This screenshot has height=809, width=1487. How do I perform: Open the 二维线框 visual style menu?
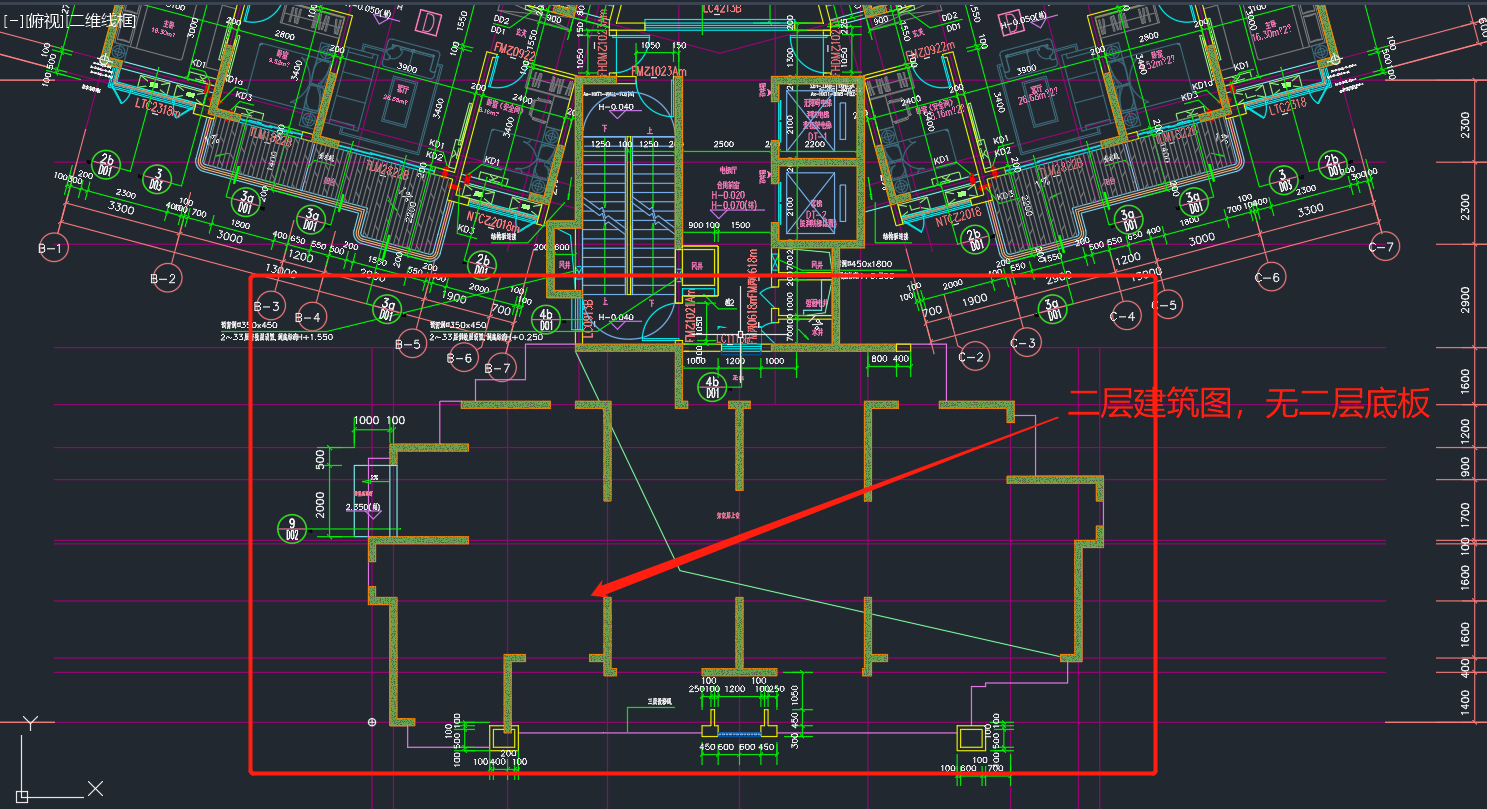click(x=99, y=20)
